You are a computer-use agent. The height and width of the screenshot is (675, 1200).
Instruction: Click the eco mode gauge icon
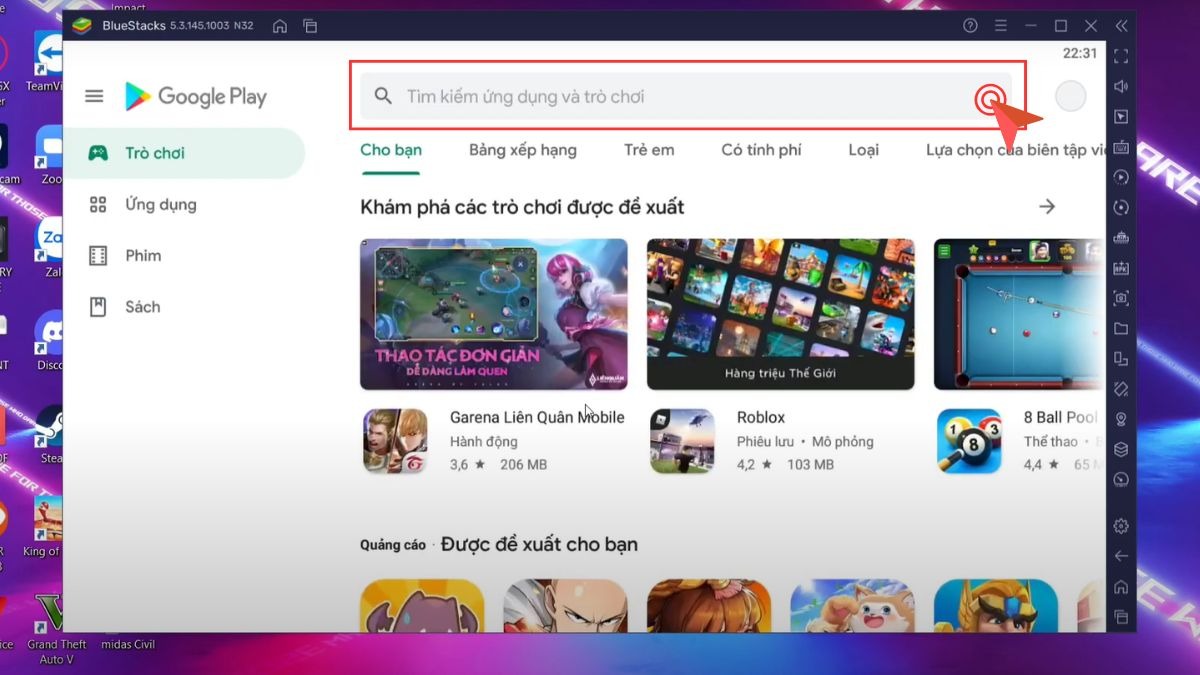point(1121,480)
